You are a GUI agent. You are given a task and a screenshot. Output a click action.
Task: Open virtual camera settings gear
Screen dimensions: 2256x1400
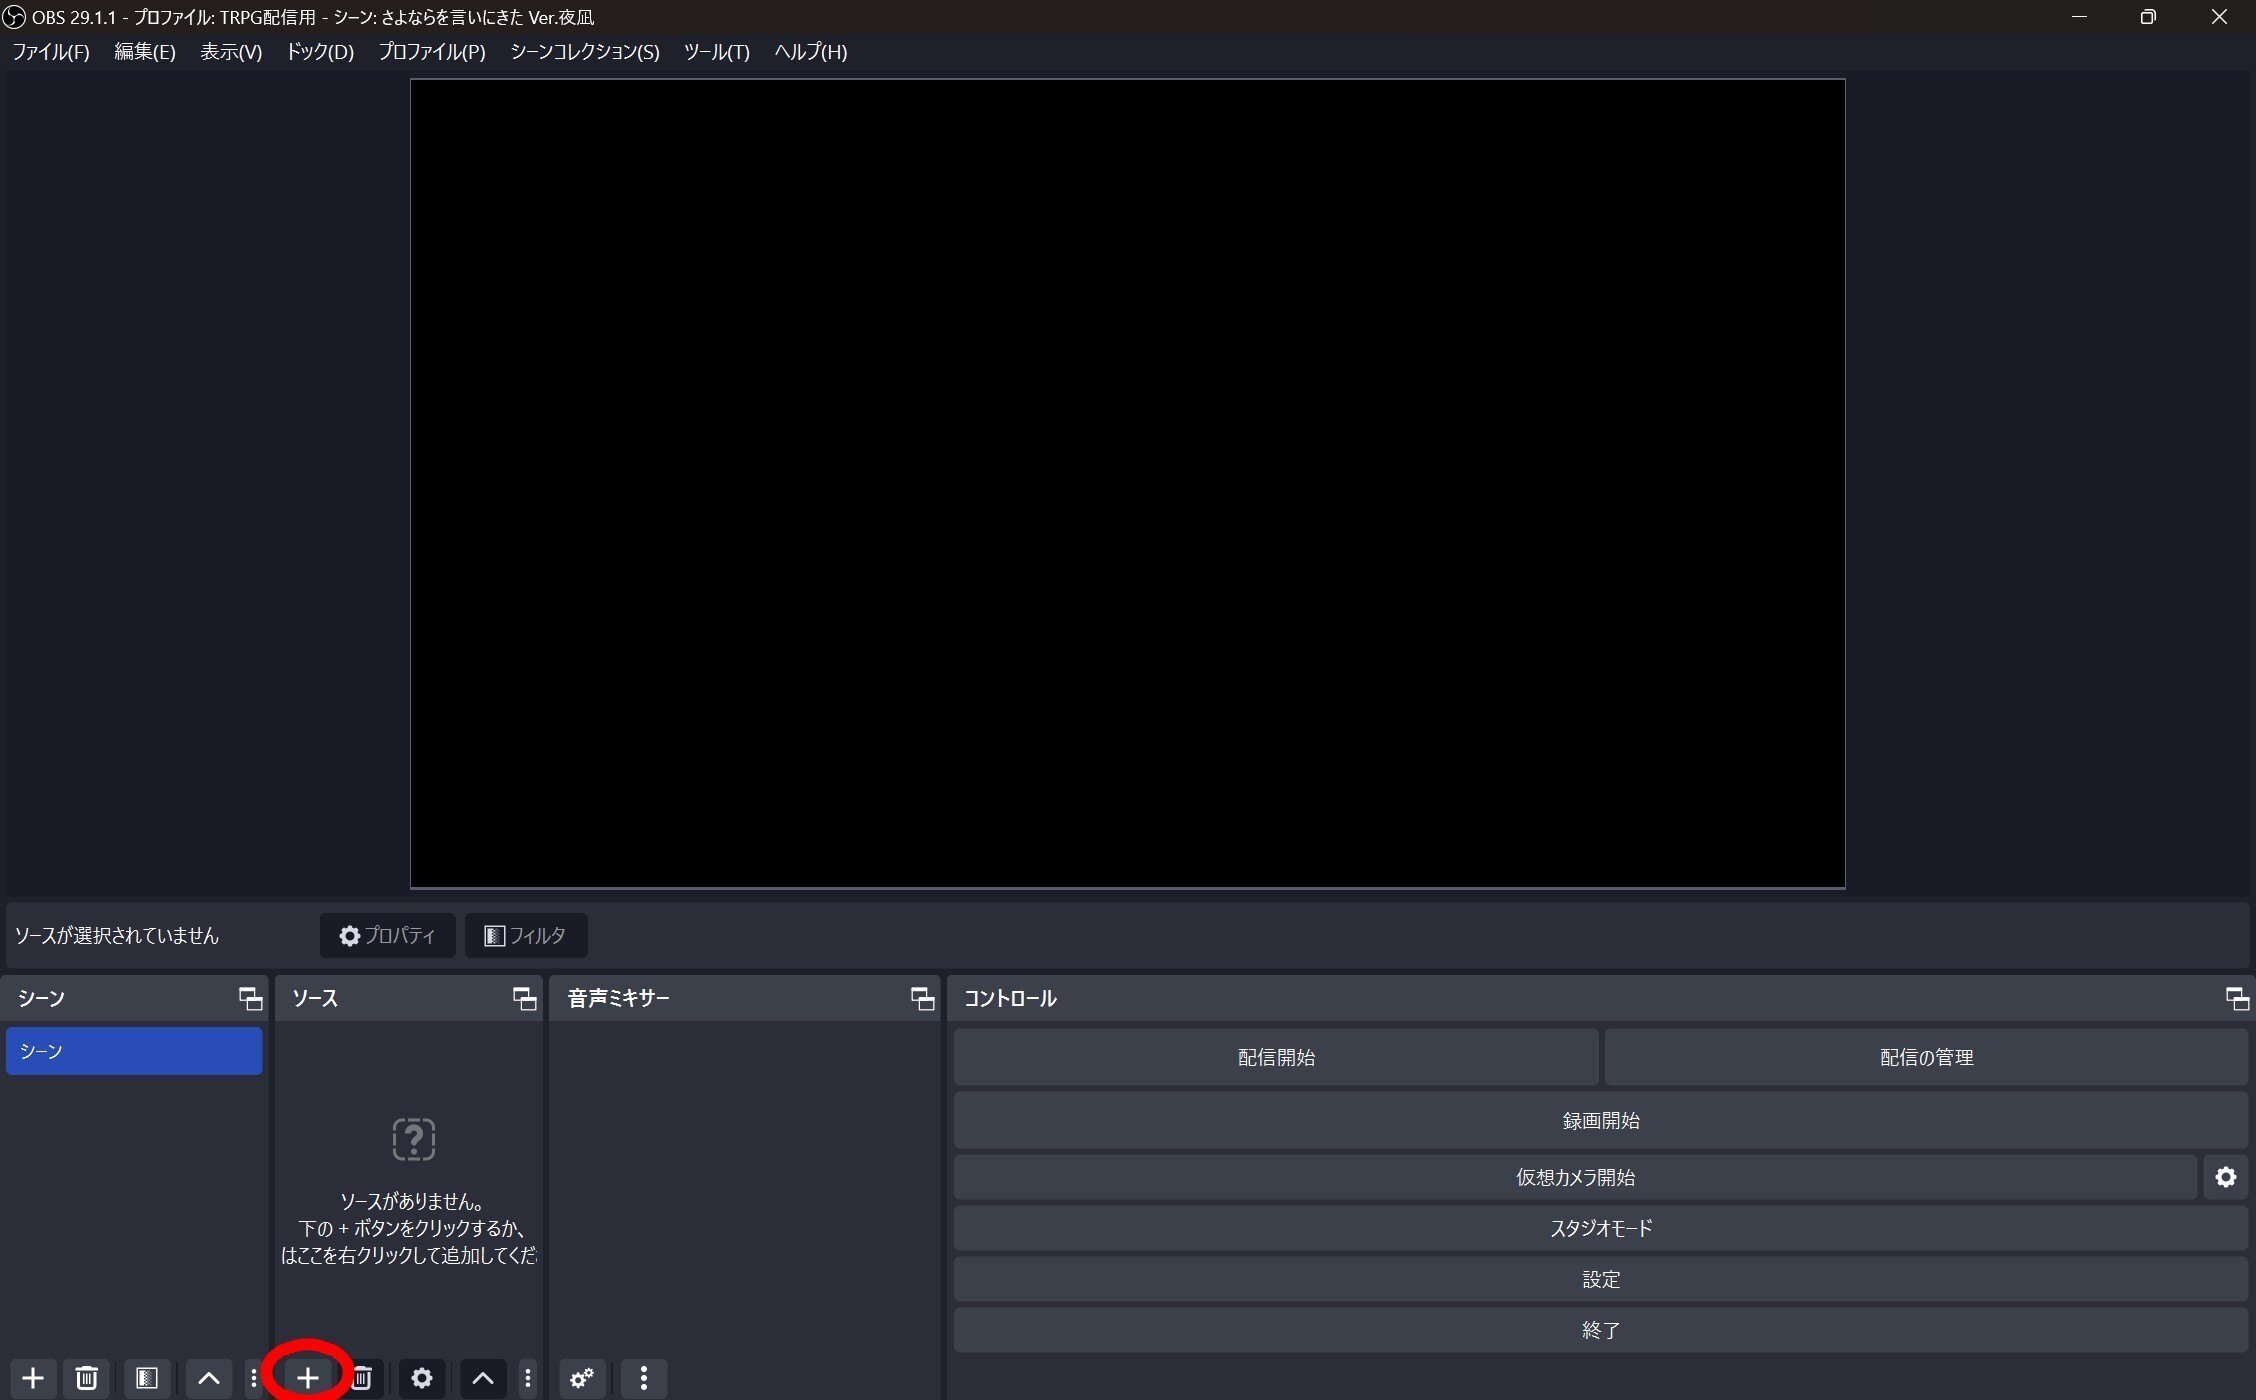[2225, 1177]
